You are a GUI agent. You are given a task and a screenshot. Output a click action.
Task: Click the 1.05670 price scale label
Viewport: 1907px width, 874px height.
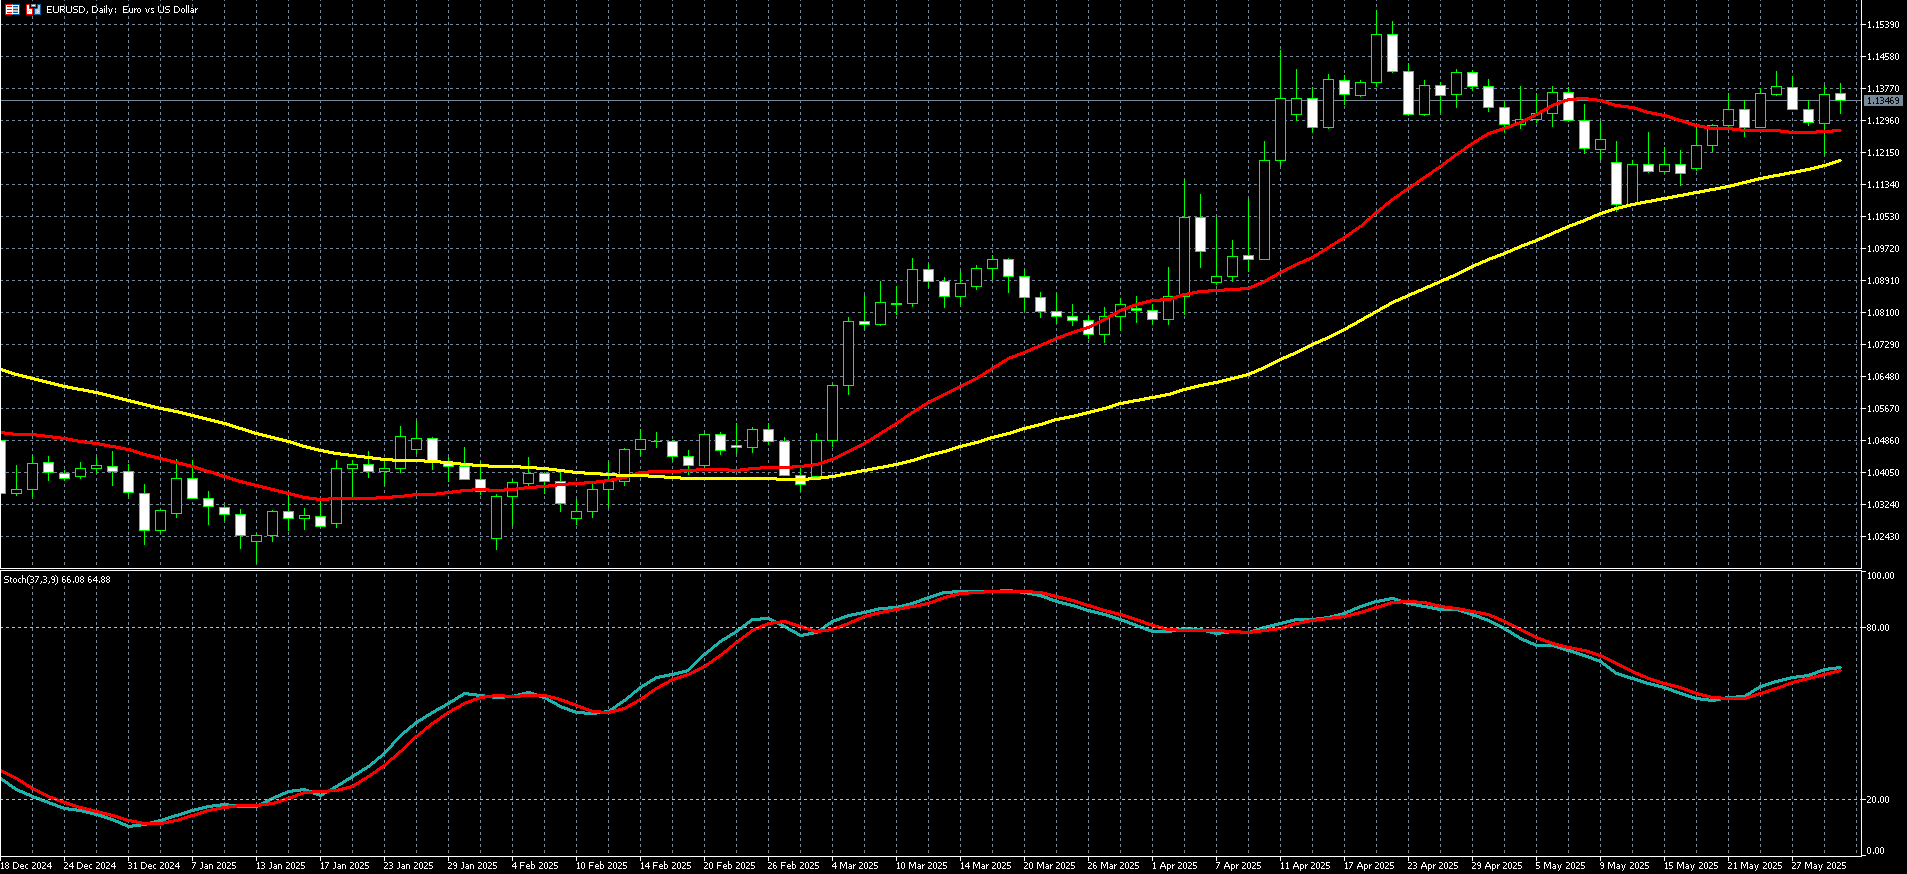(x=1883, y=409)
